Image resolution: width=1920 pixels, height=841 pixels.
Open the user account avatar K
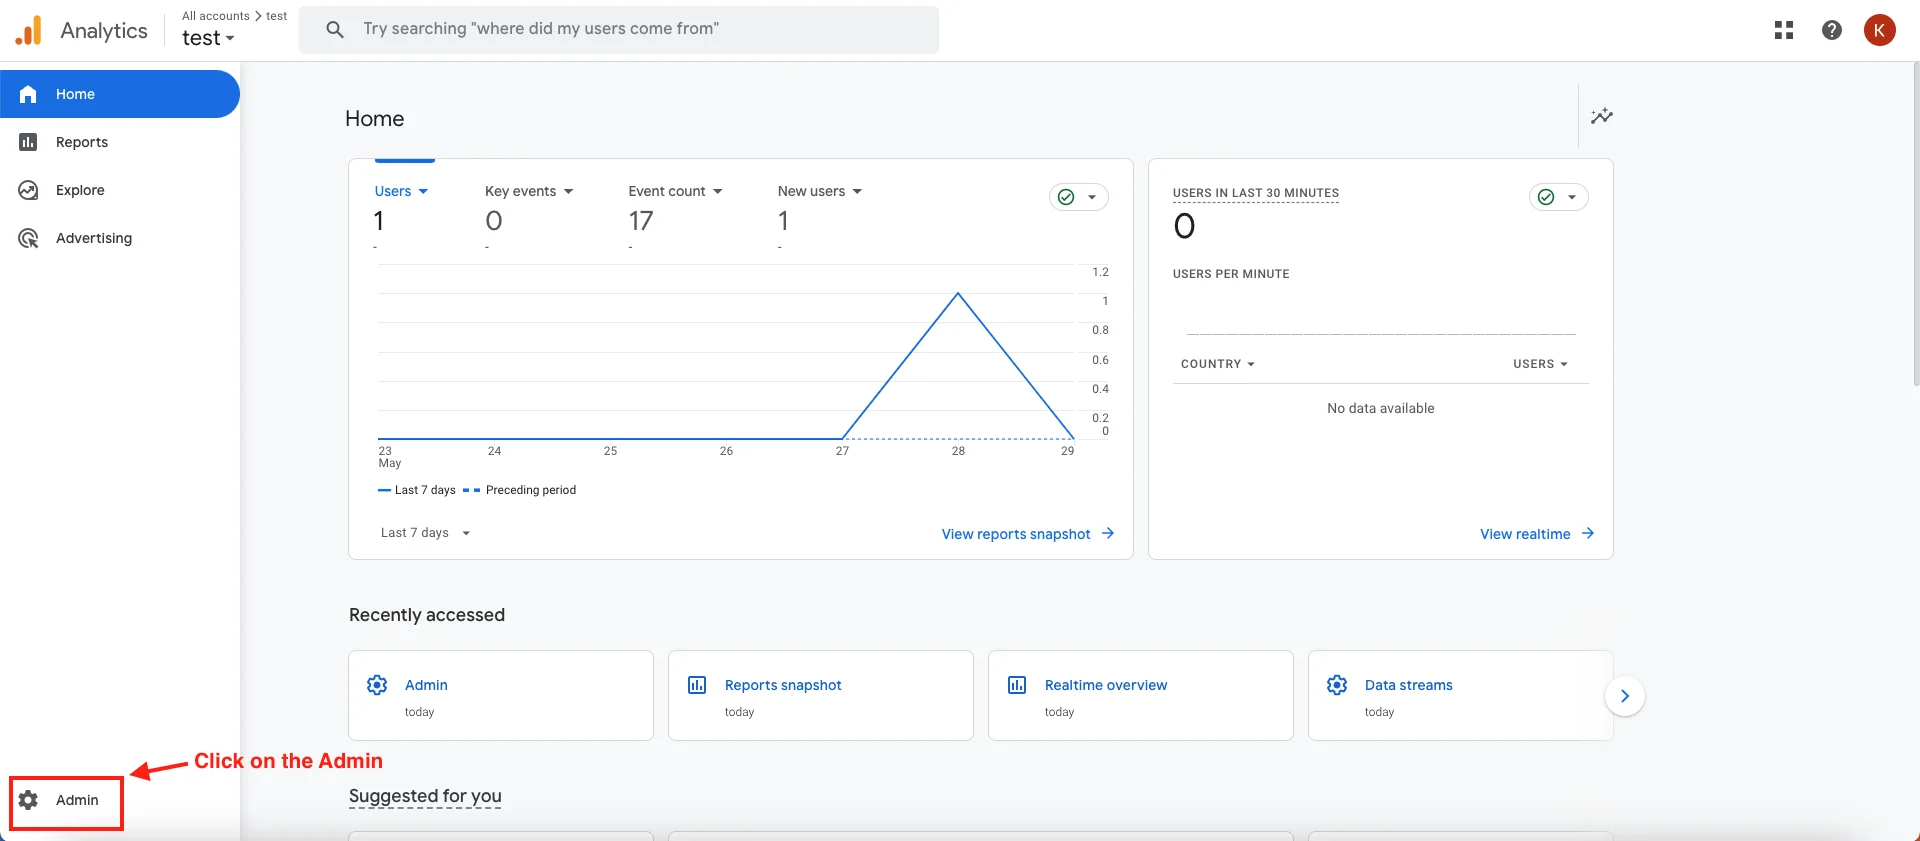coord(1879,30)
